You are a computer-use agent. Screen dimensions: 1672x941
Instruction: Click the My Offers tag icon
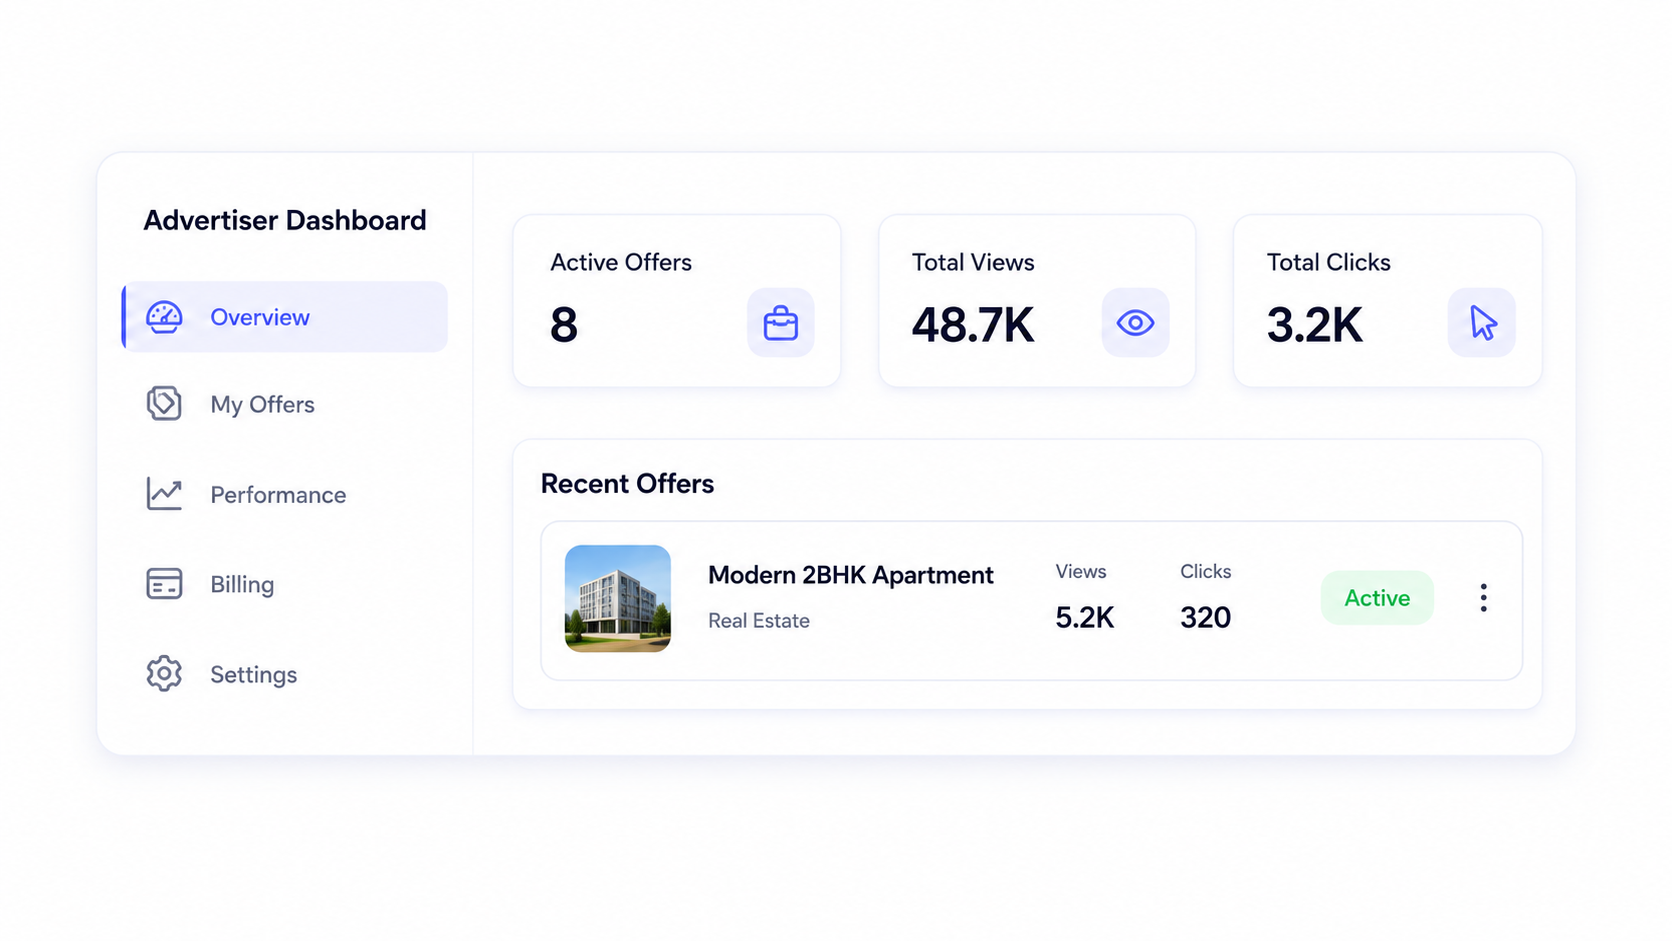point(164,403)
